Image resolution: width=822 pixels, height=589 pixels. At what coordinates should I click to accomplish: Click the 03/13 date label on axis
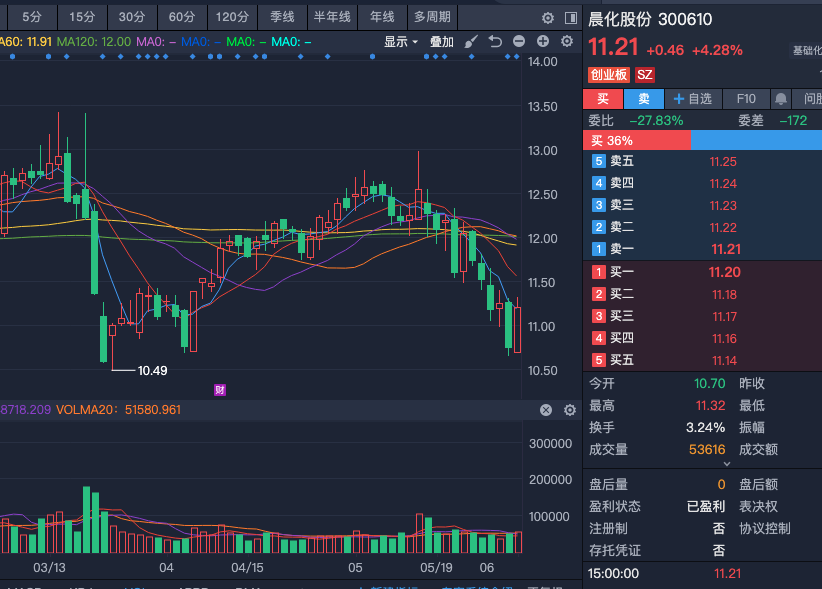point(49,568)
